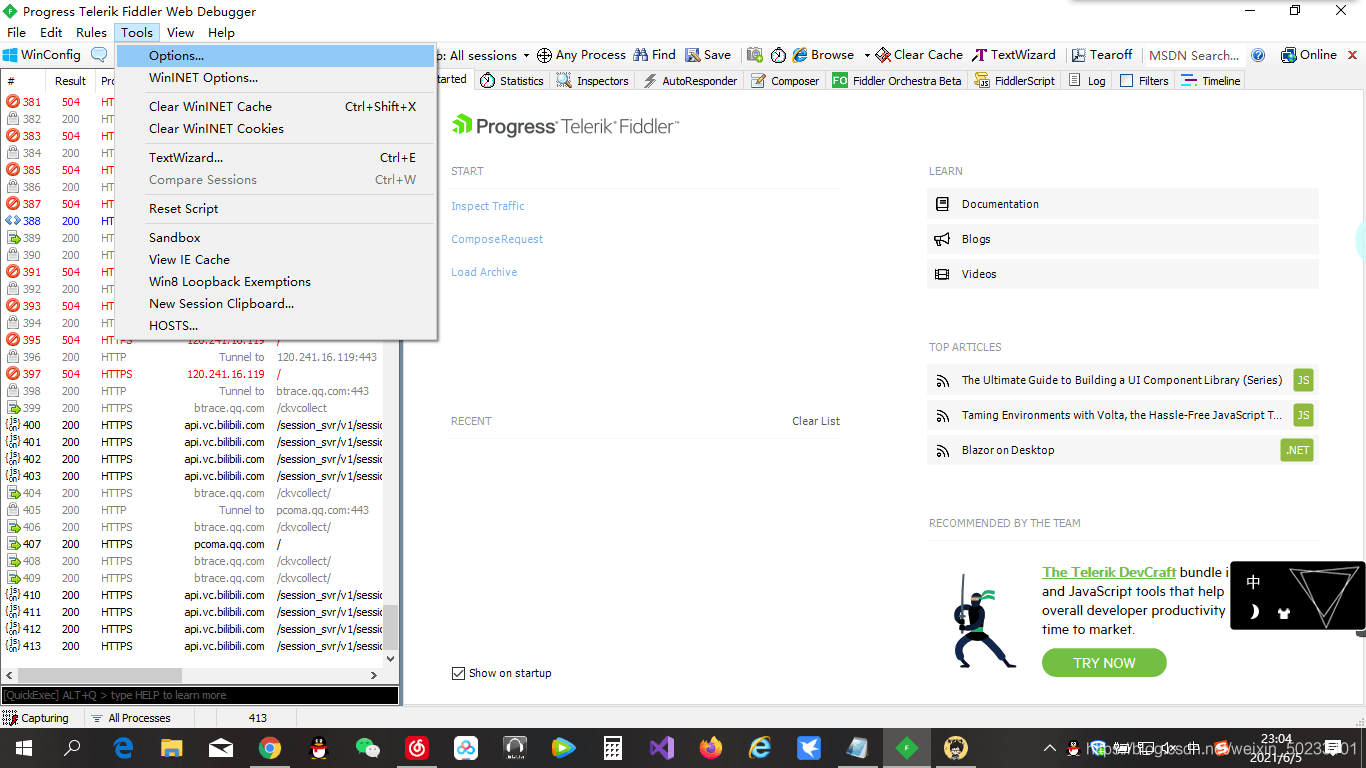Open Windows Start menu
1366x768 pixels.
click(23, 747)
